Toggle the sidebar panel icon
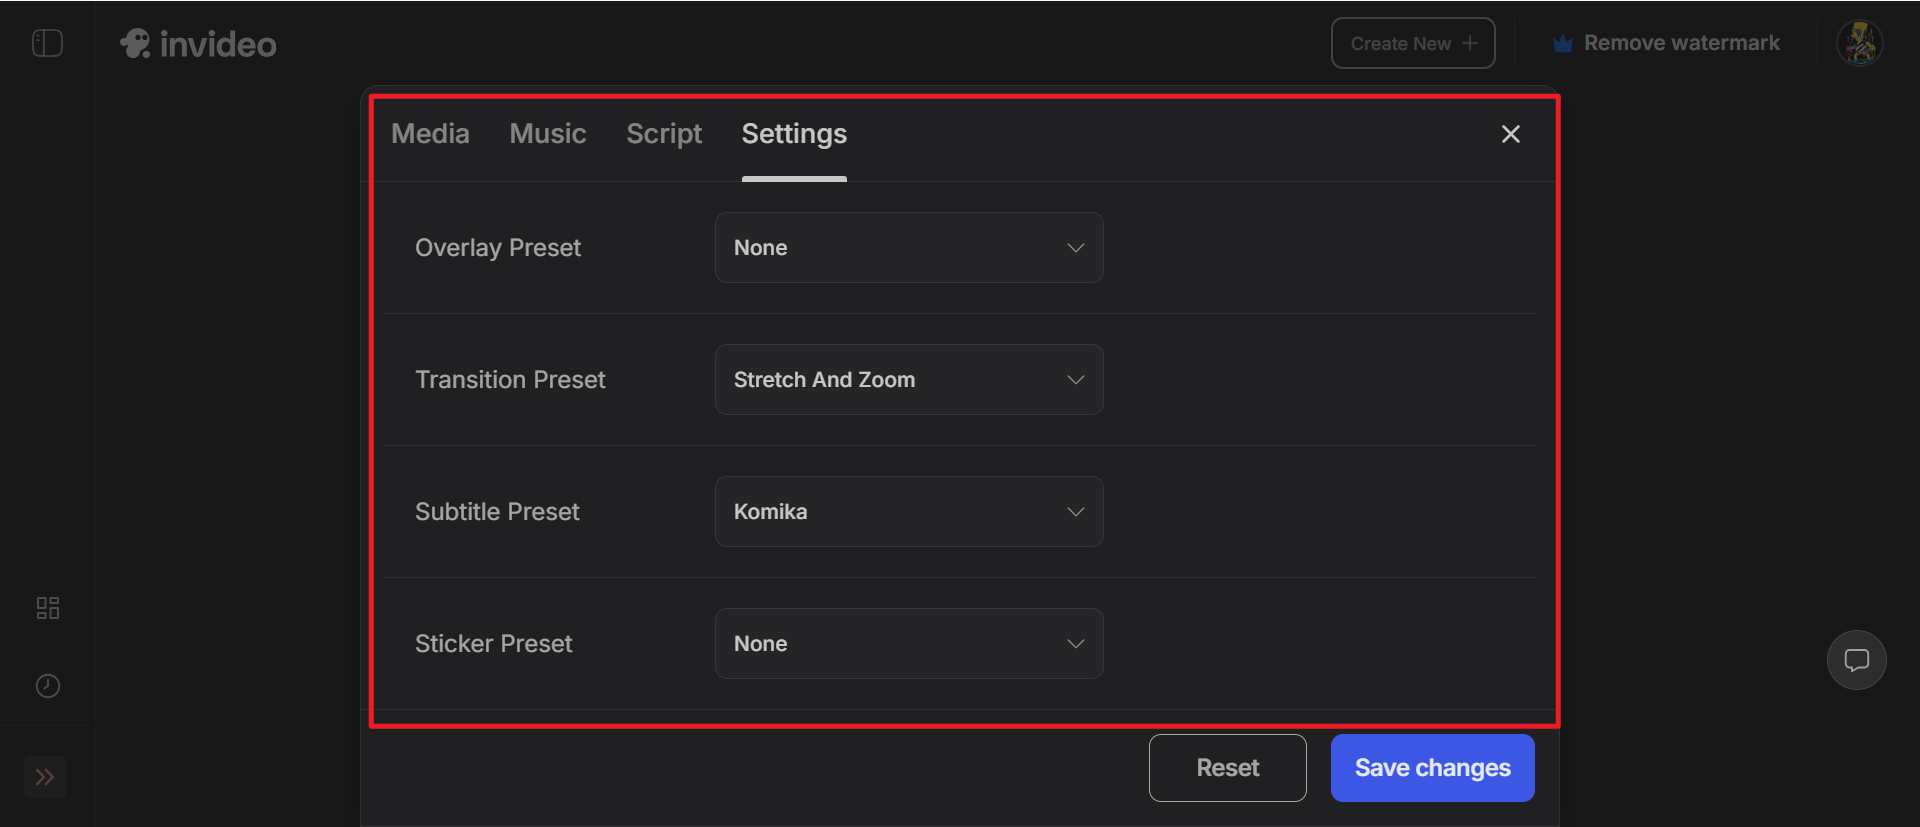Viewport: 1920px width, 827px height. coord(47,43)
